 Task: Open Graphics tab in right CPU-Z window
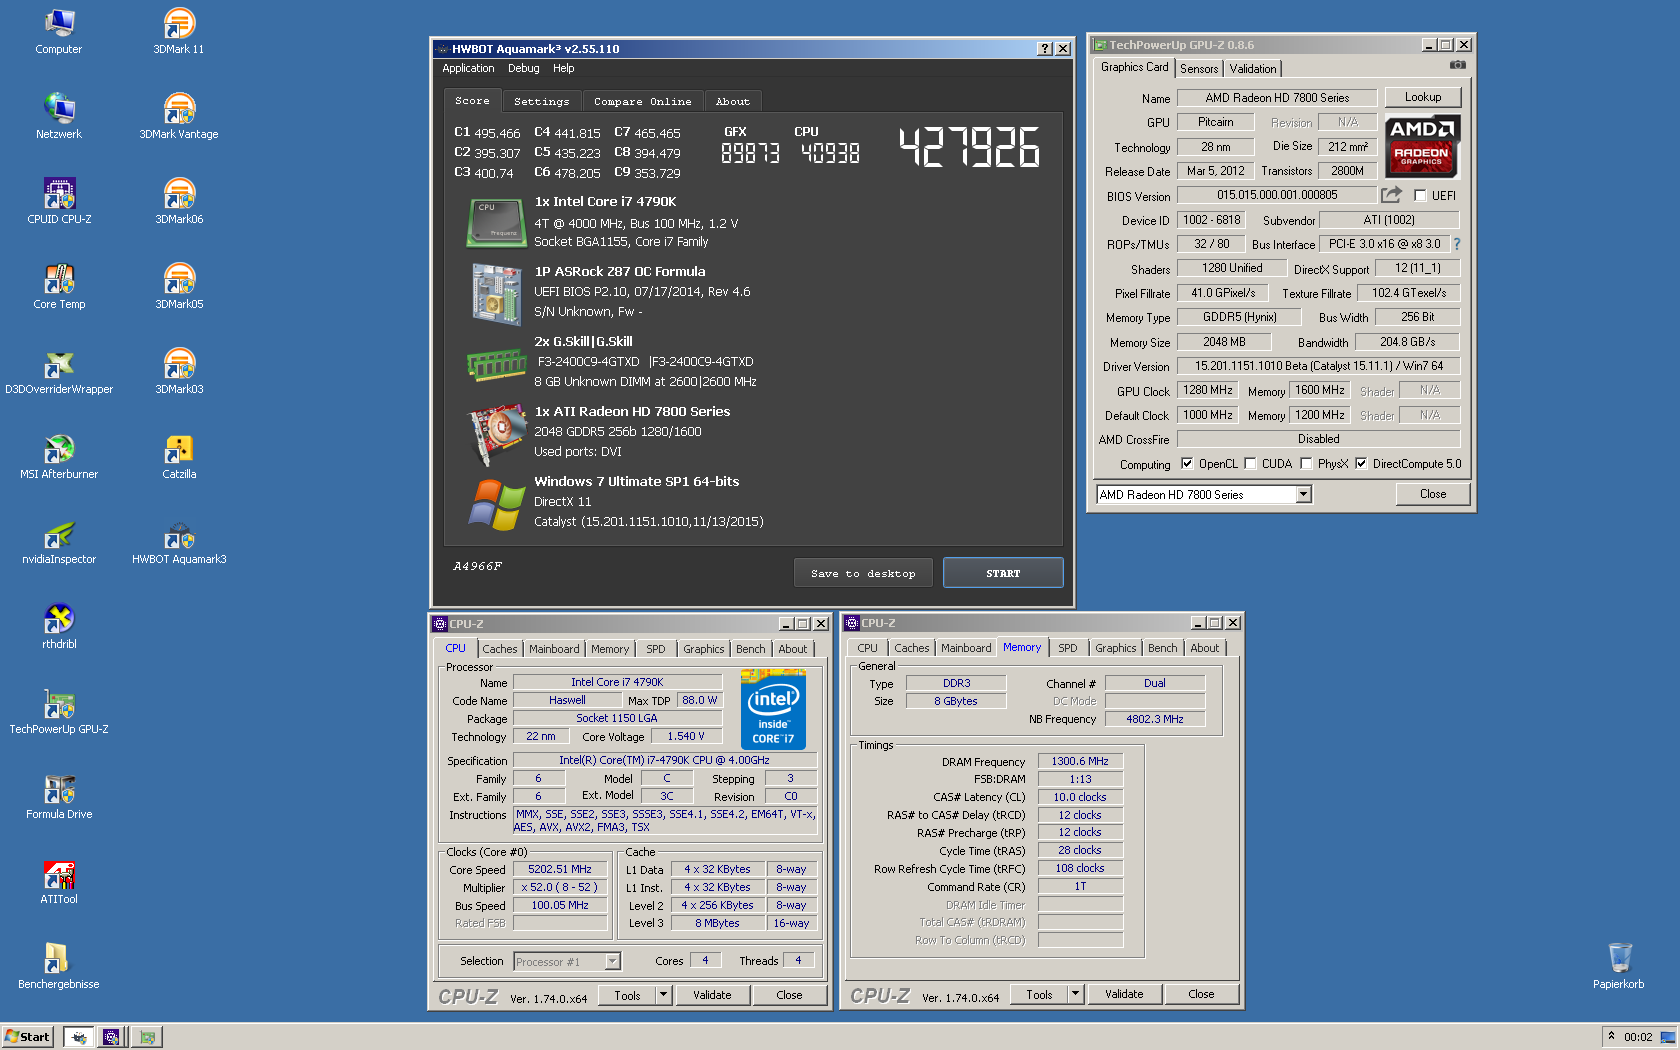pos(1116,648)
